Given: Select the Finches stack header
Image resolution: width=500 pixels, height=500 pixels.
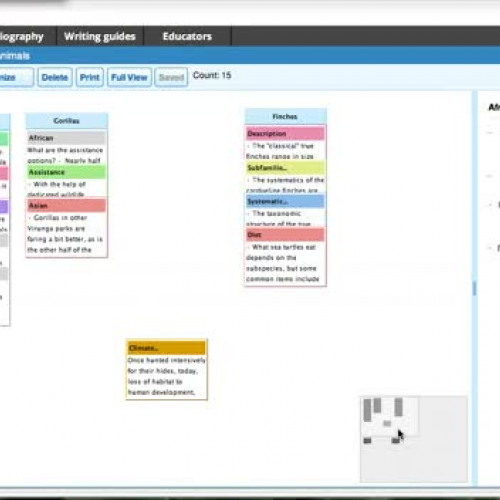Looking at the screenshot, I should pyautogui.click(x=285, y=116).
